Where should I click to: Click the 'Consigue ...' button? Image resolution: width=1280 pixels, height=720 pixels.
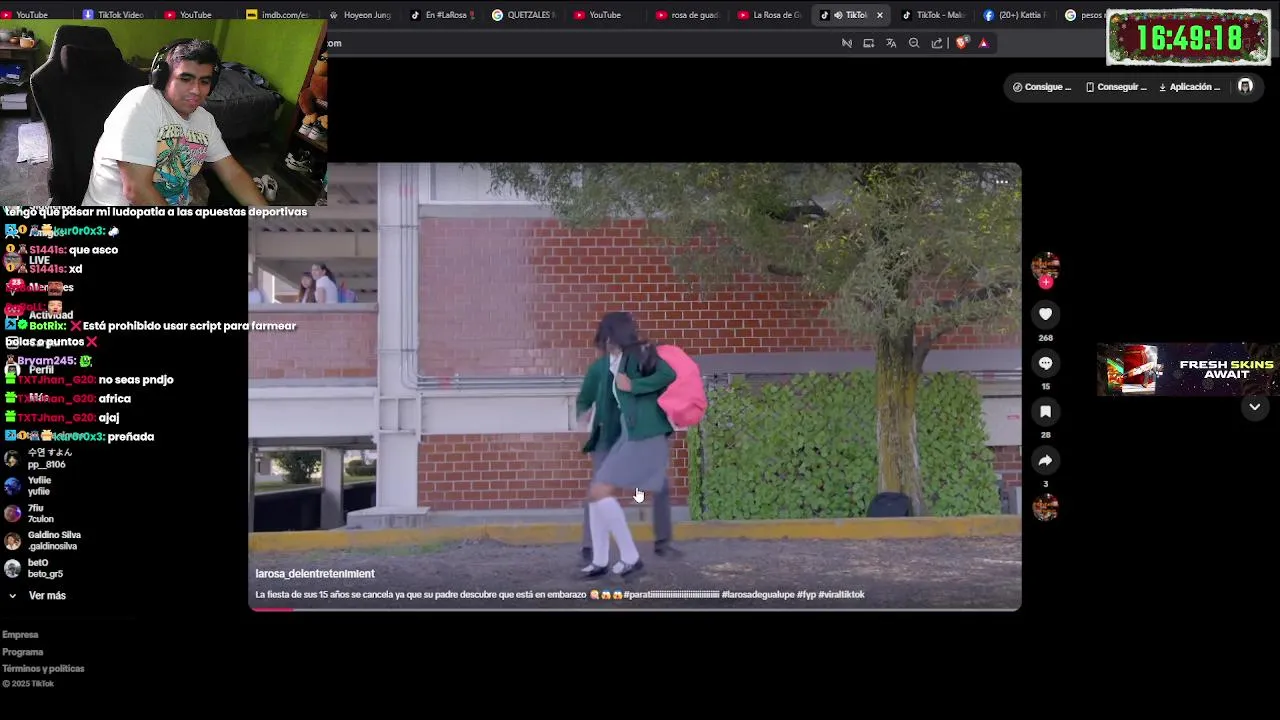[x=1042, y=87]
